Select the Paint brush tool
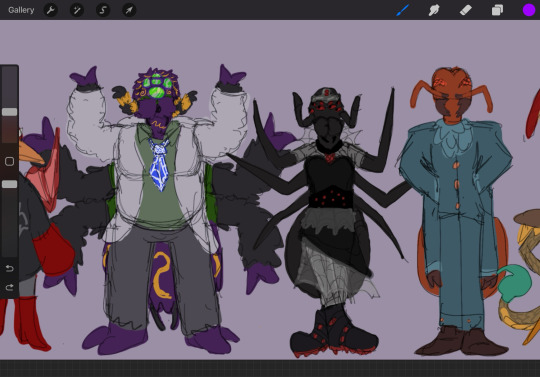This screenshot has height=377, width=540. 402,10
